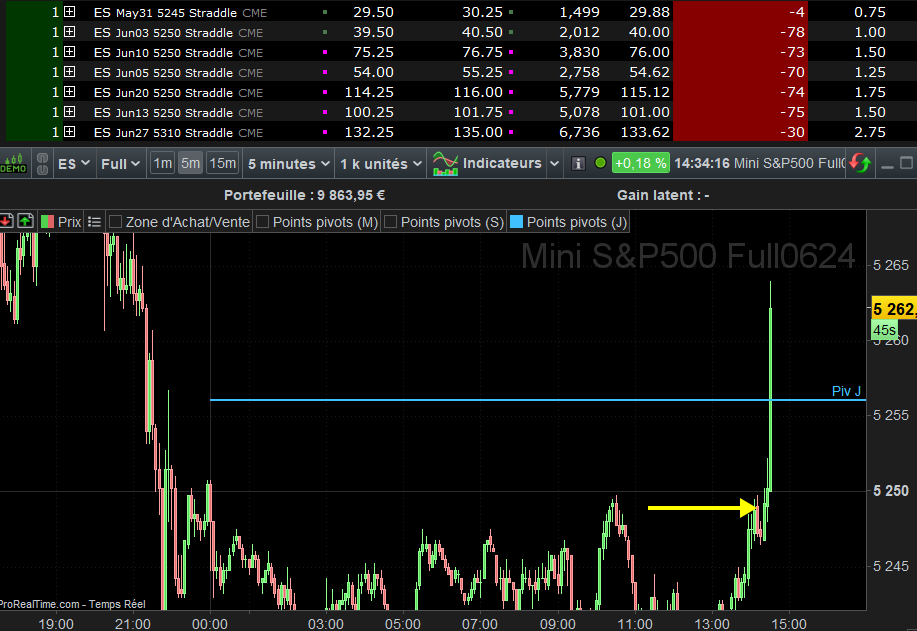
Task: Expand the Jun20 5250 Straddle row plus icon
Action: (x=70, y=91)
